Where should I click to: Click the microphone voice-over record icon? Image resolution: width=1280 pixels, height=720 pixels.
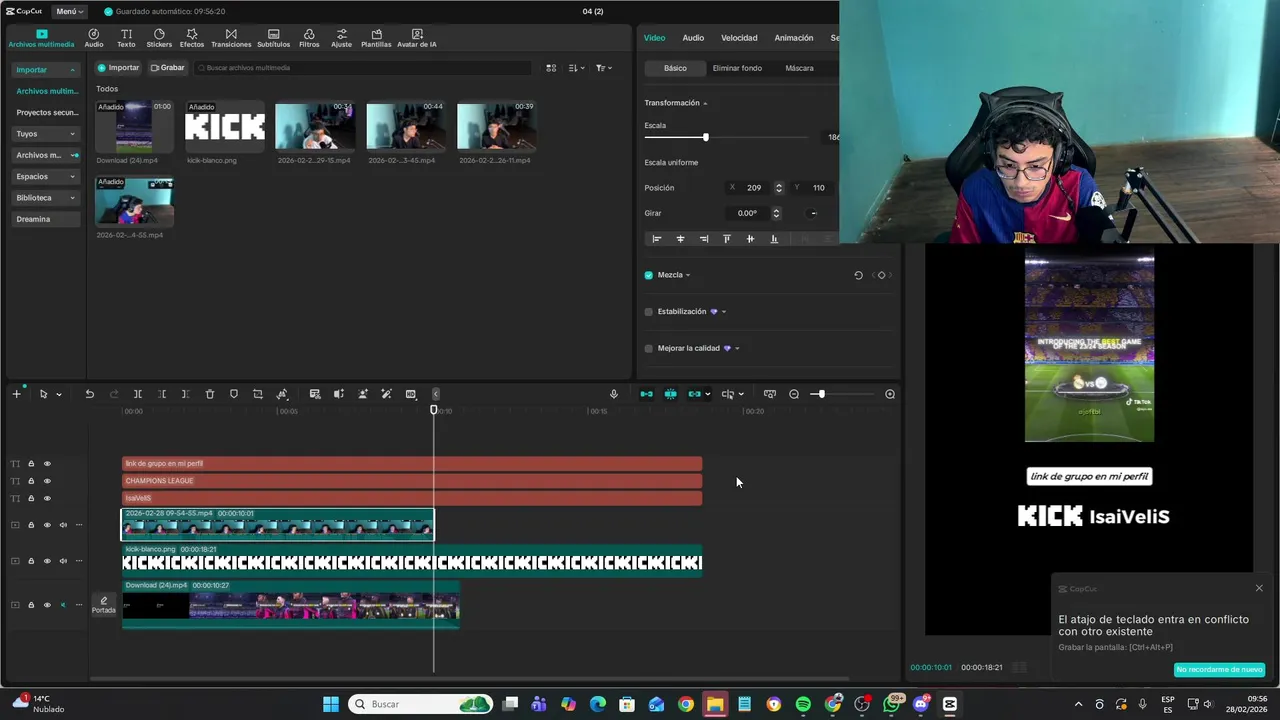[614, 394]
